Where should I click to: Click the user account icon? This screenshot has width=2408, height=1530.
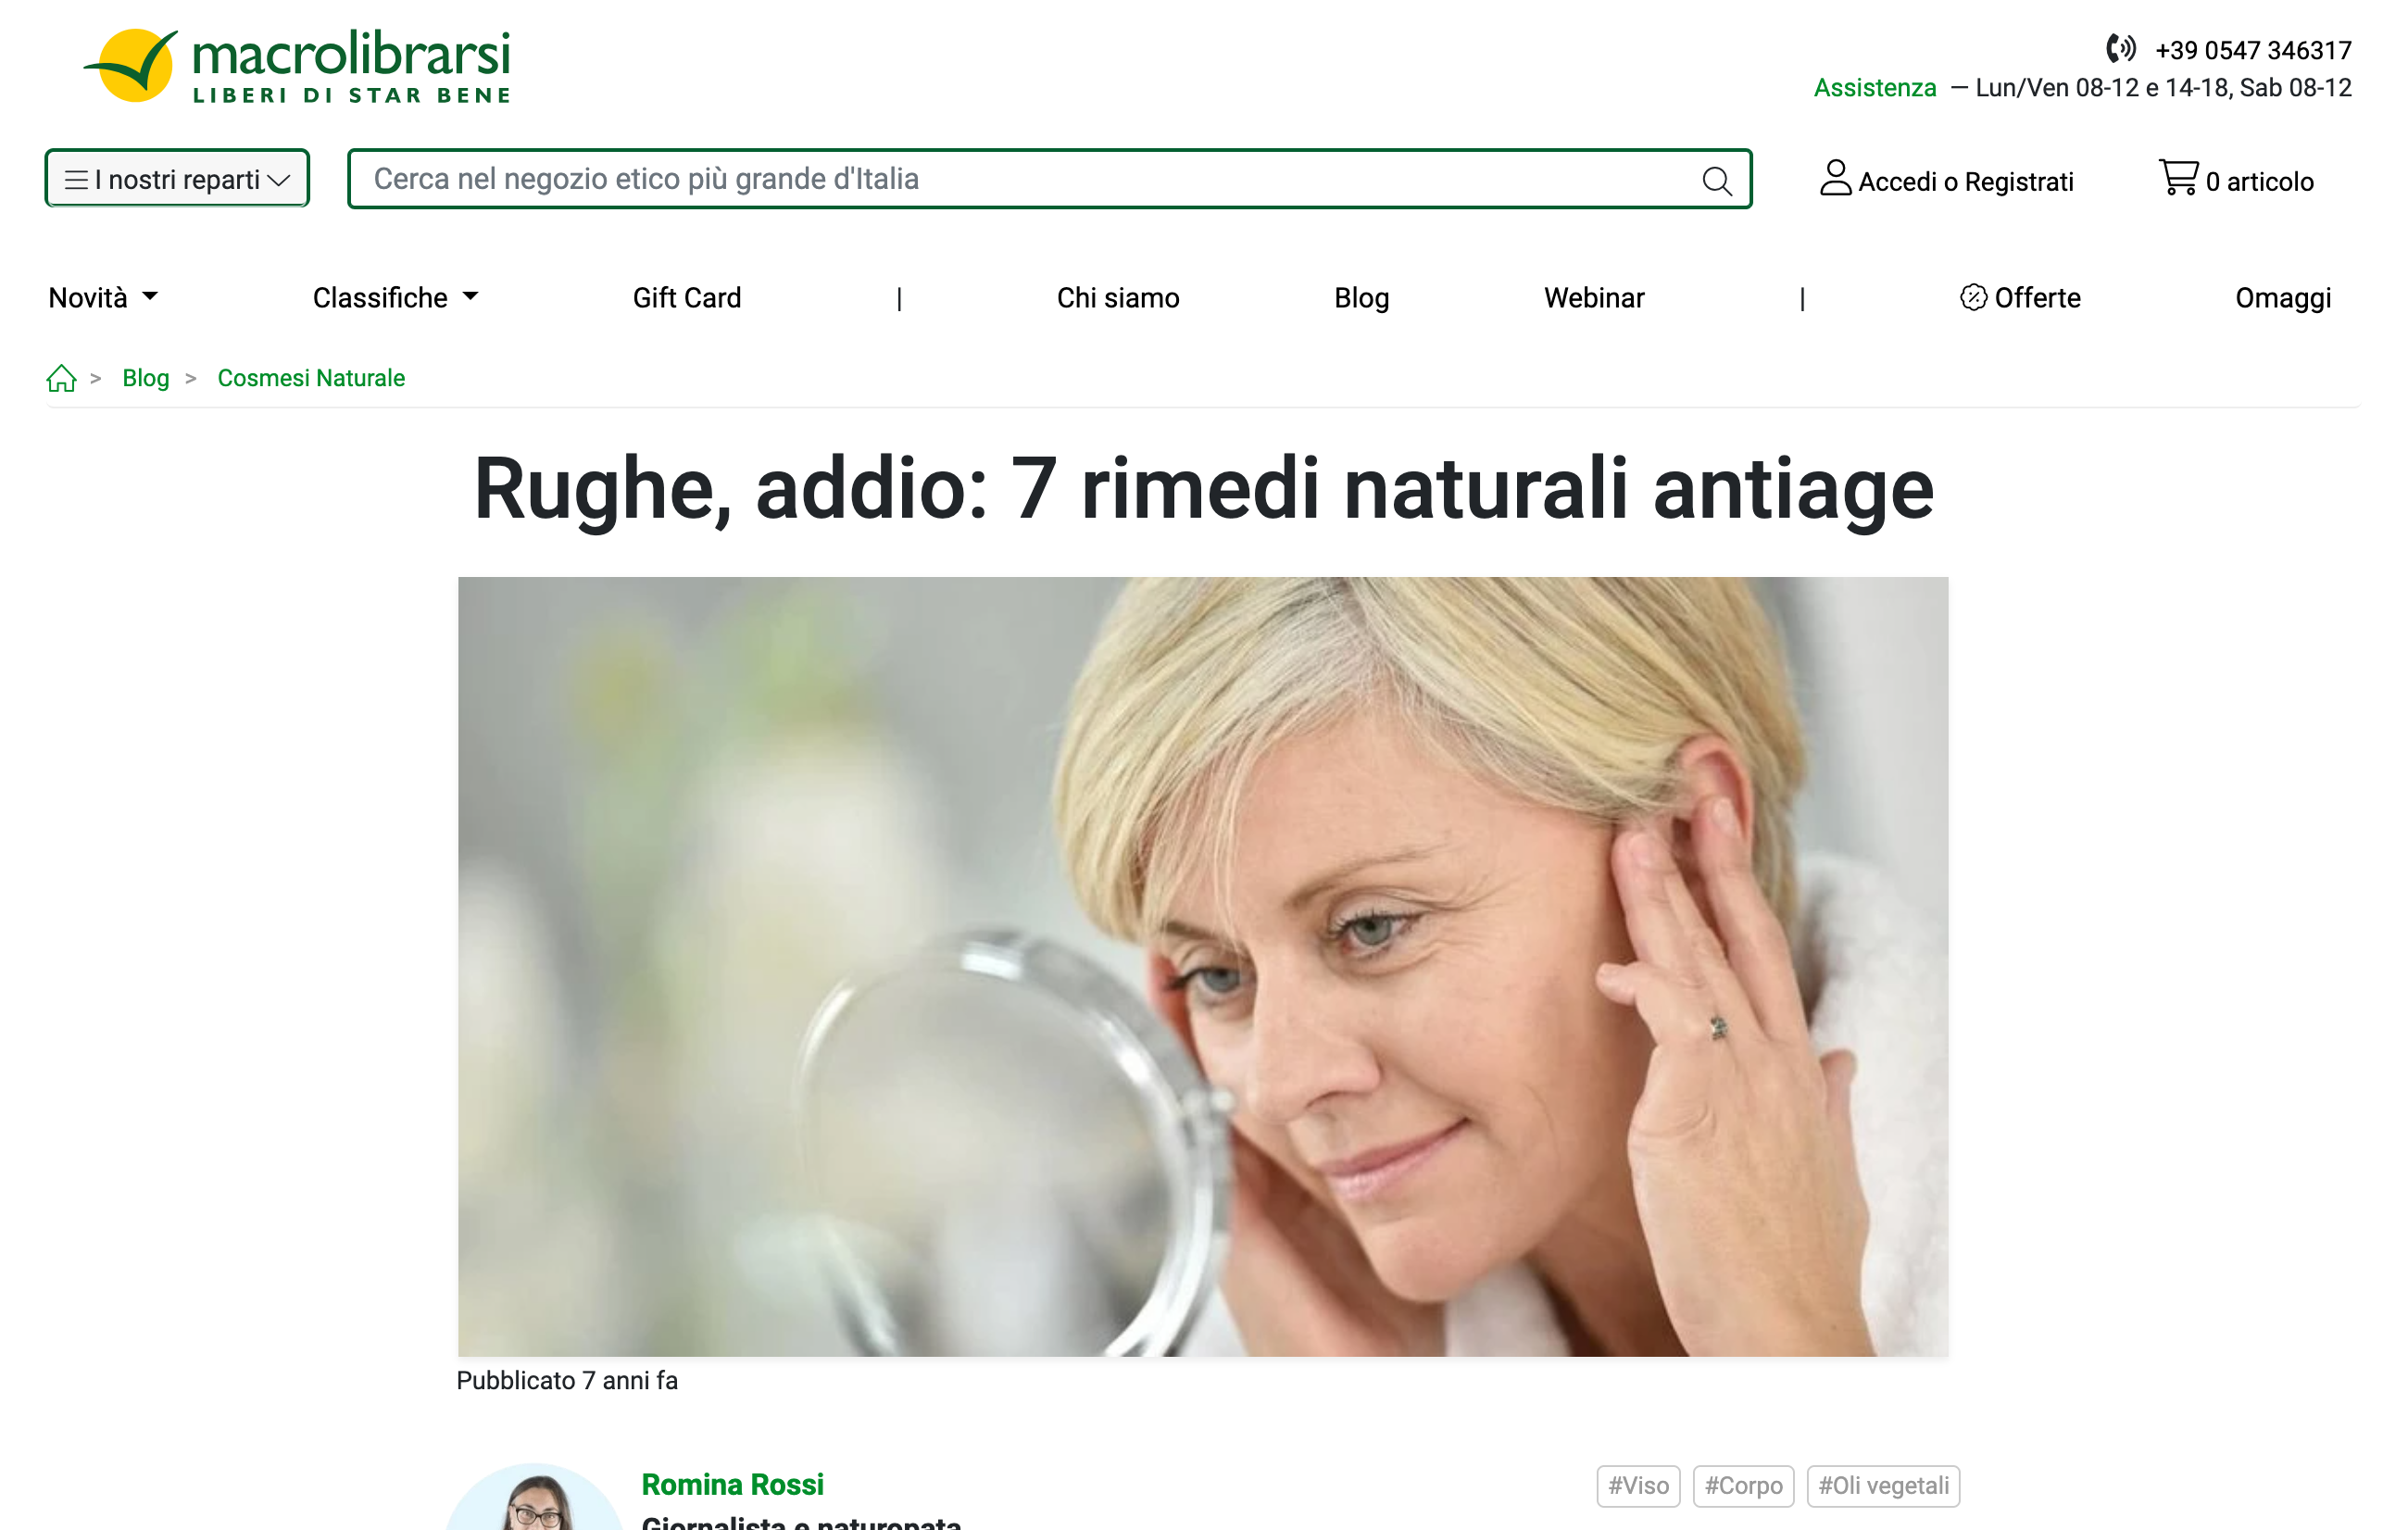pos(1835,178)
